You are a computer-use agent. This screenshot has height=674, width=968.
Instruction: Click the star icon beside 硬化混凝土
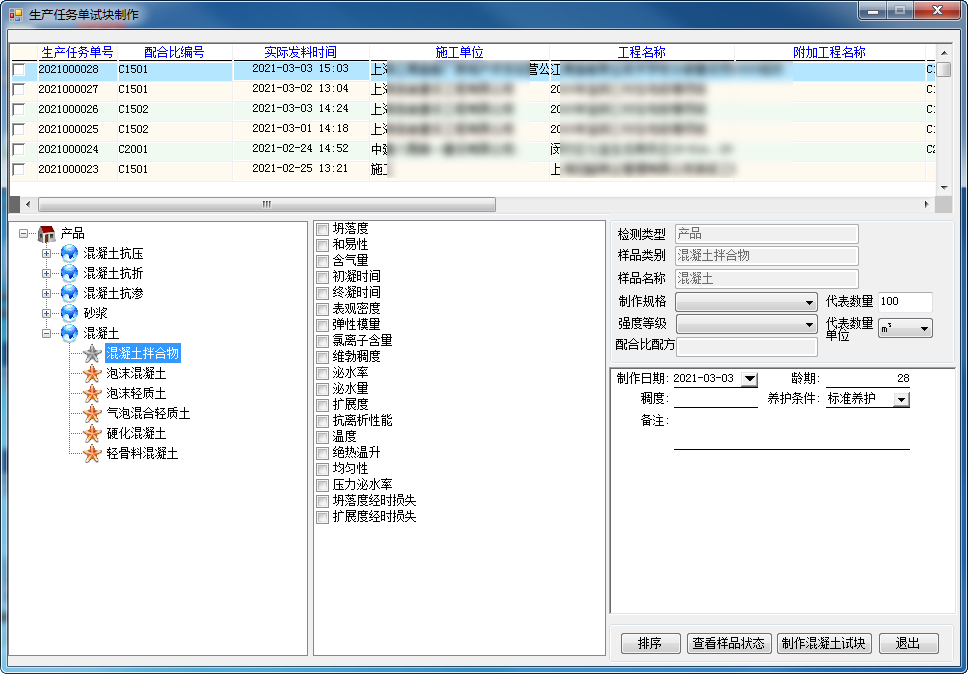(92, 433)
